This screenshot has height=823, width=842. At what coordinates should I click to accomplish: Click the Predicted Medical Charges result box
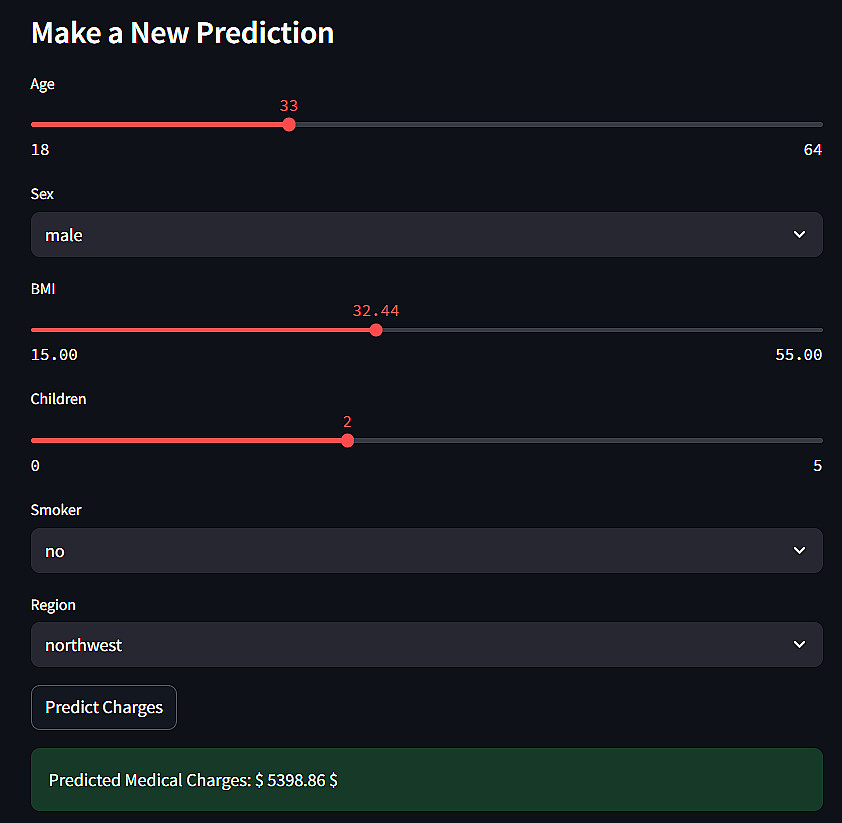[426, 780]
